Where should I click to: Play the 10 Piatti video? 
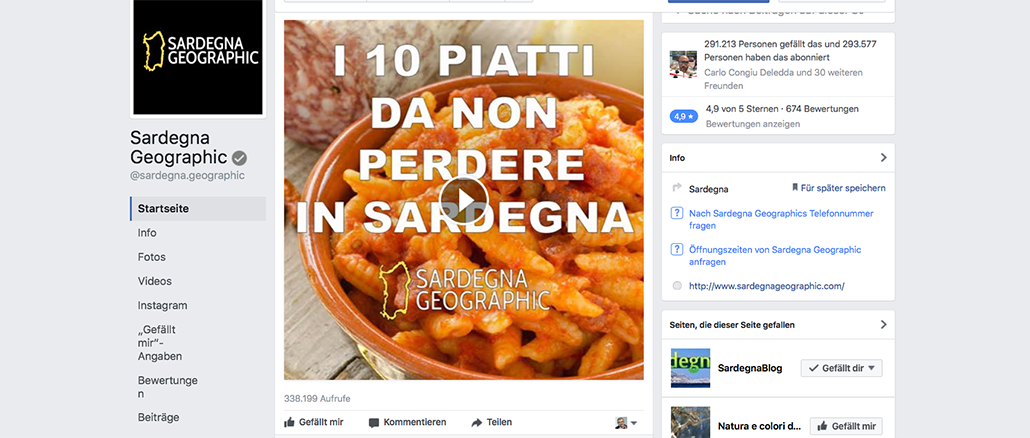[x=464, y=200]
